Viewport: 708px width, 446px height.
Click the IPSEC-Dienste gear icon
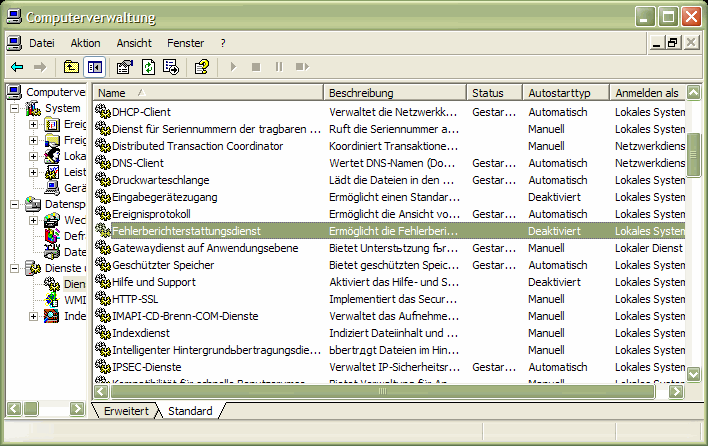103,367
